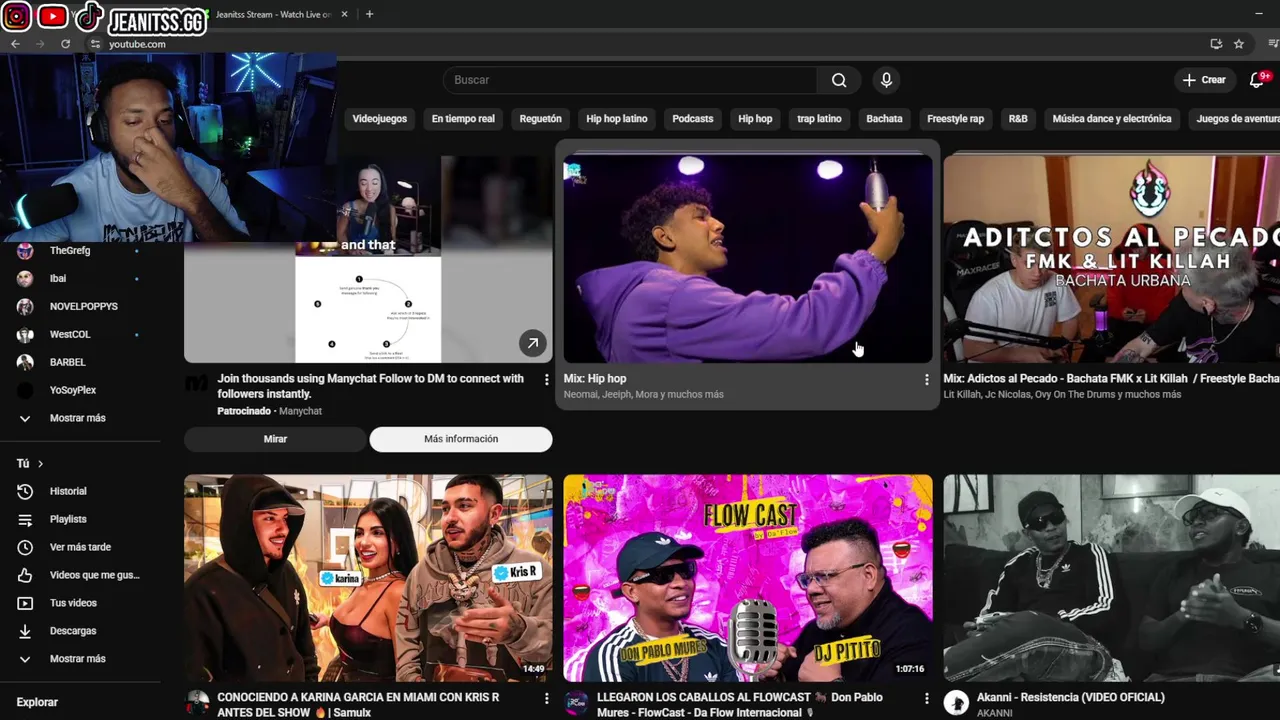Go back in browser history
The height and width of the screenshot is (720, 1280).
pyautogui.click(x=15, y=44)
